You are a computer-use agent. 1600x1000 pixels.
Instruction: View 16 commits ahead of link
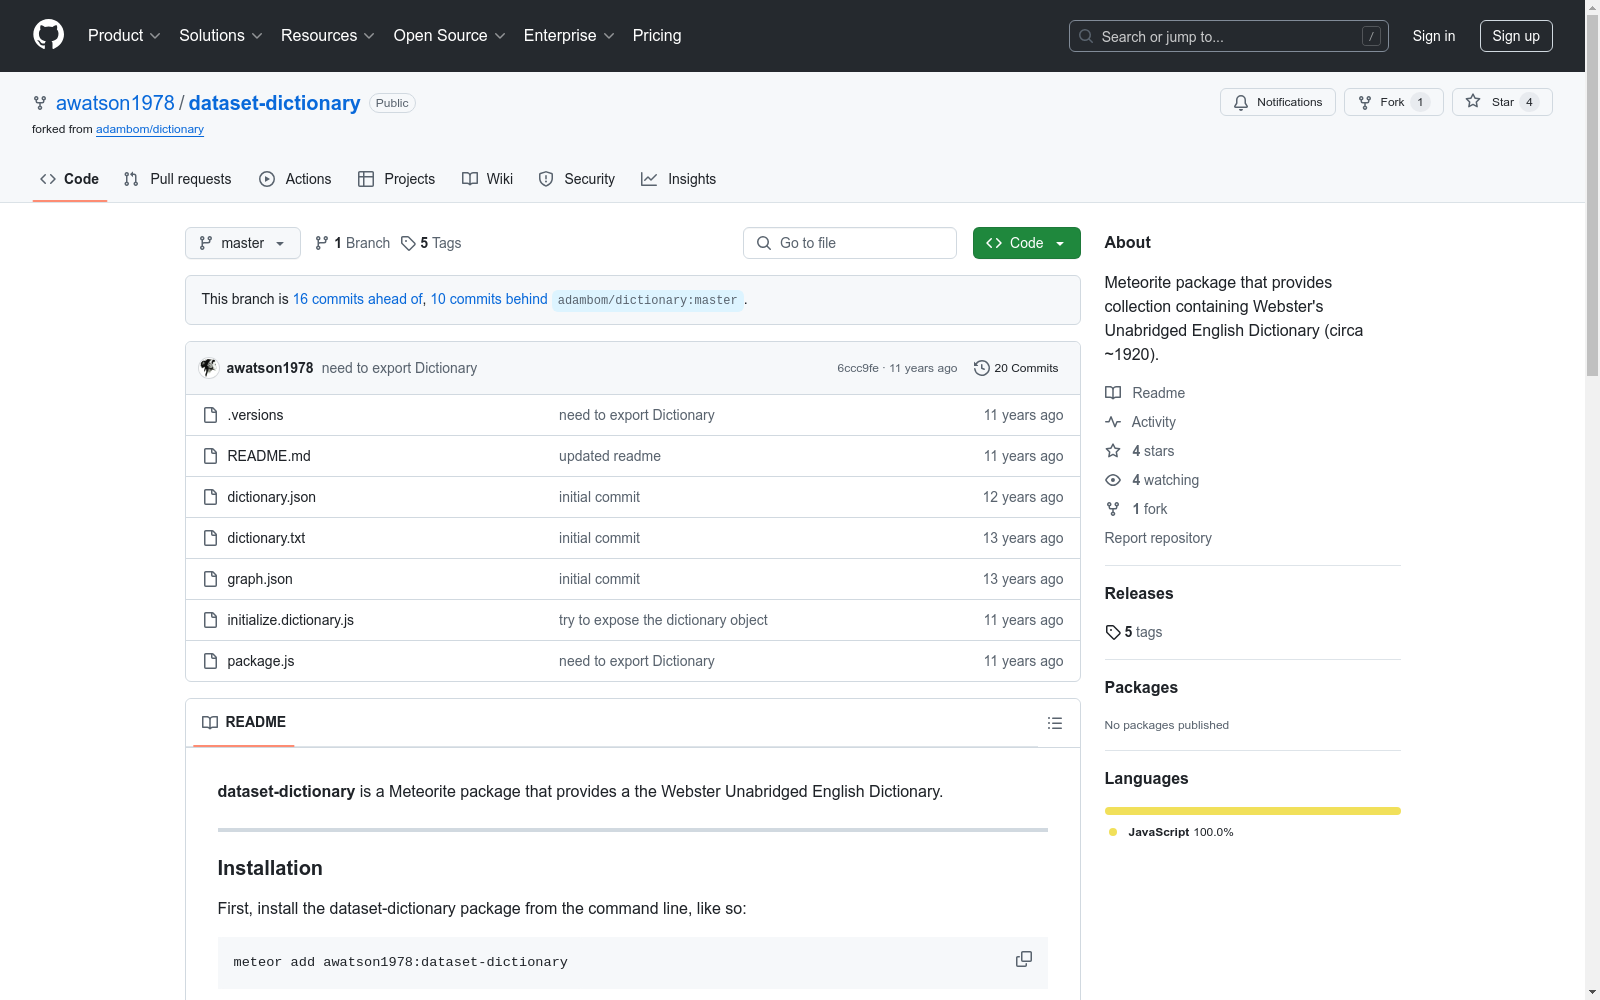pos(358,299)
